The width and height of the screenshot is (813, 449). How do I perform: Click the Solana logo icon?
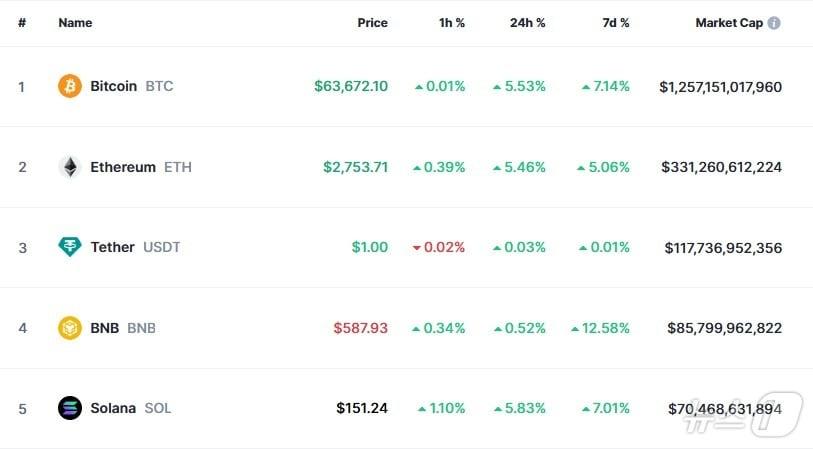70,408
